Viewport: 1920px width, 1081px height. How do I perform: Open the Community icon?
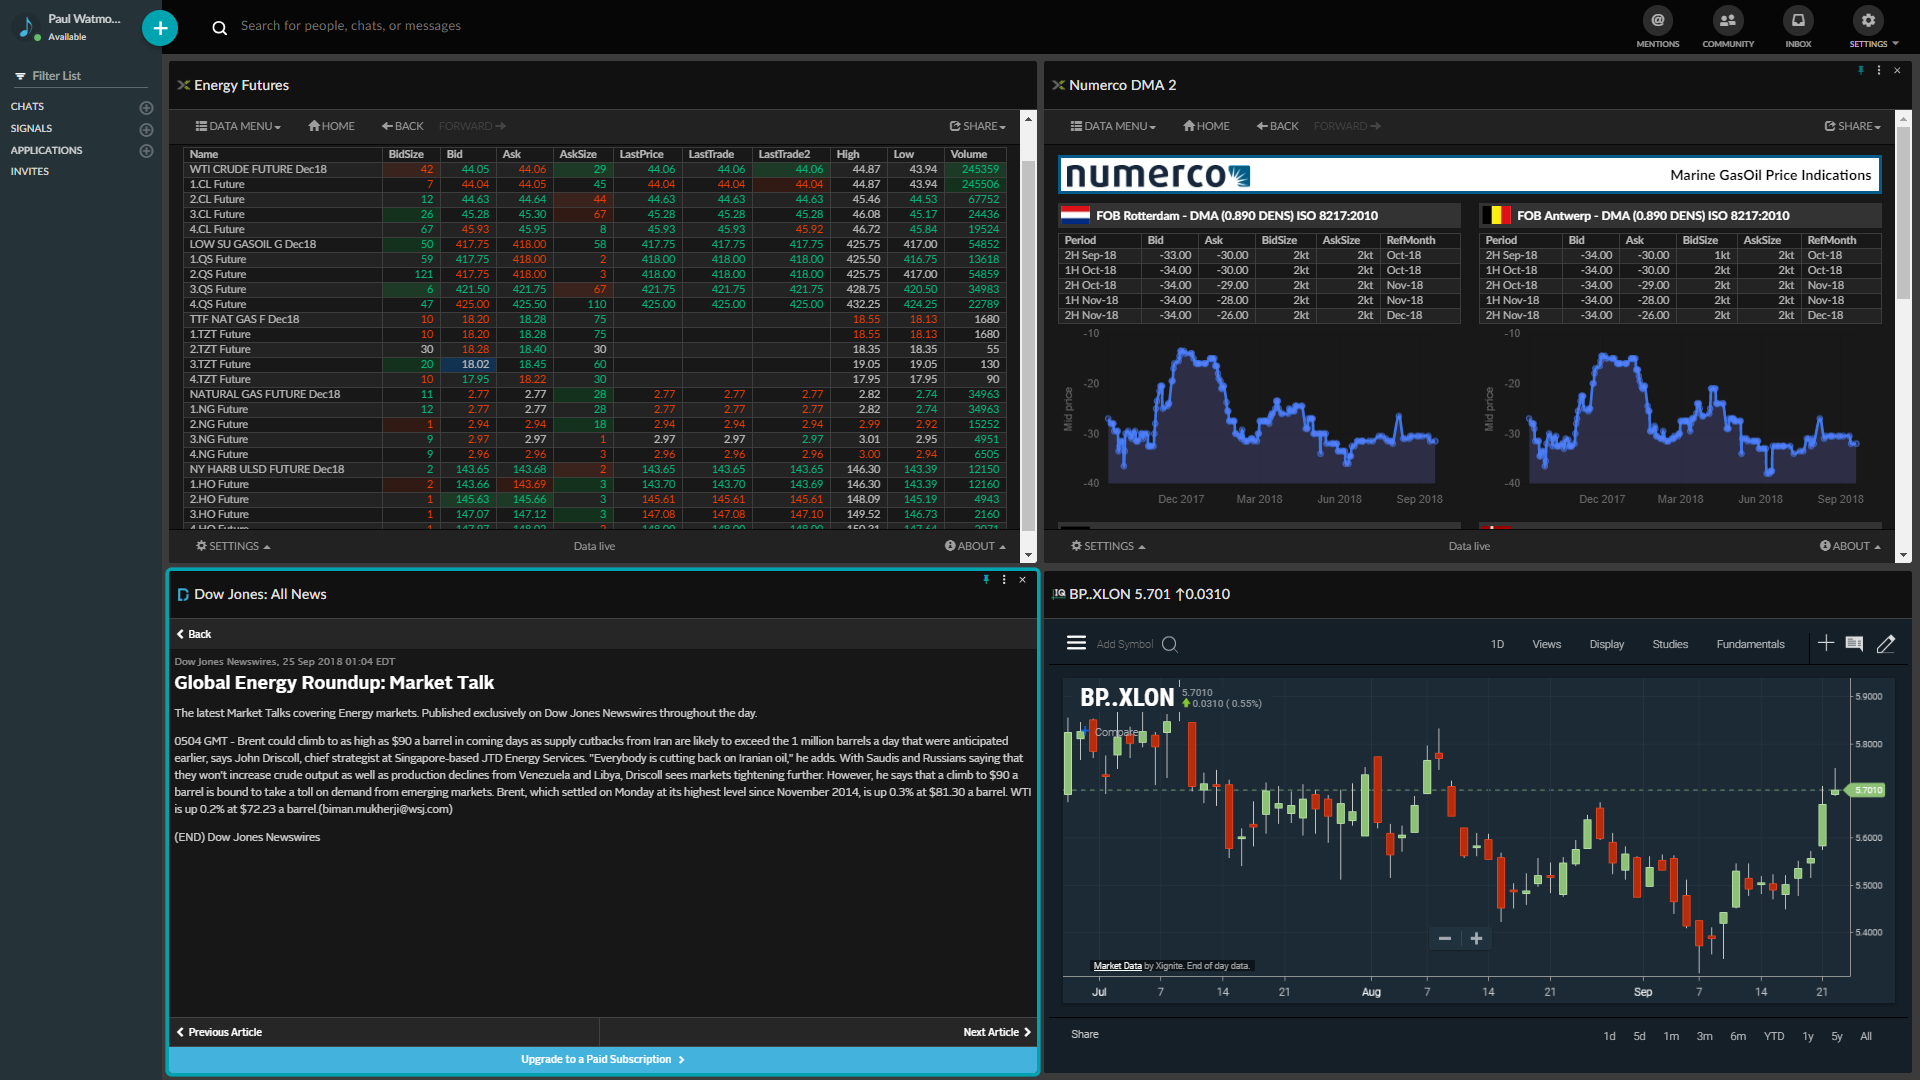[1728, 27]
